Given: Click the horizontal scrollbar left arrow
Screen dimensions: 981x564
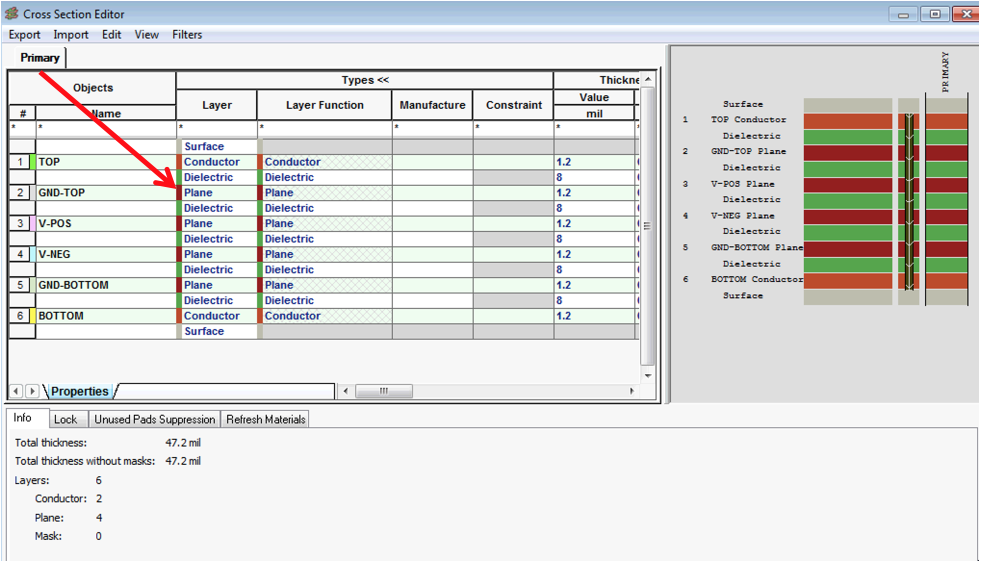Looking at the screenshot, I should [x=346, y=391].
